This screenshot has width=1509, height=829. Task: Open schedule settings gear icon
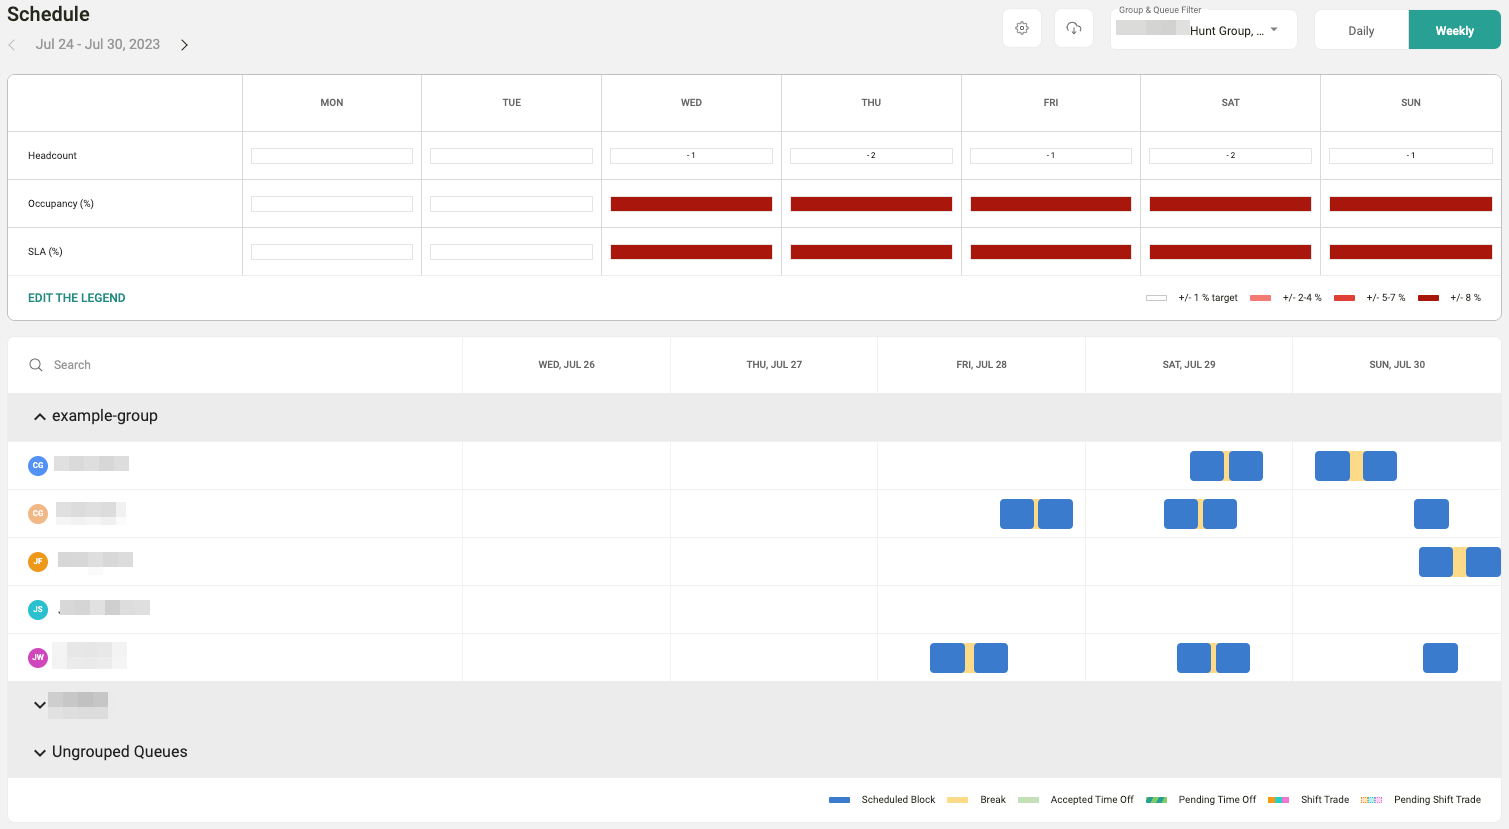[1022, 29]
